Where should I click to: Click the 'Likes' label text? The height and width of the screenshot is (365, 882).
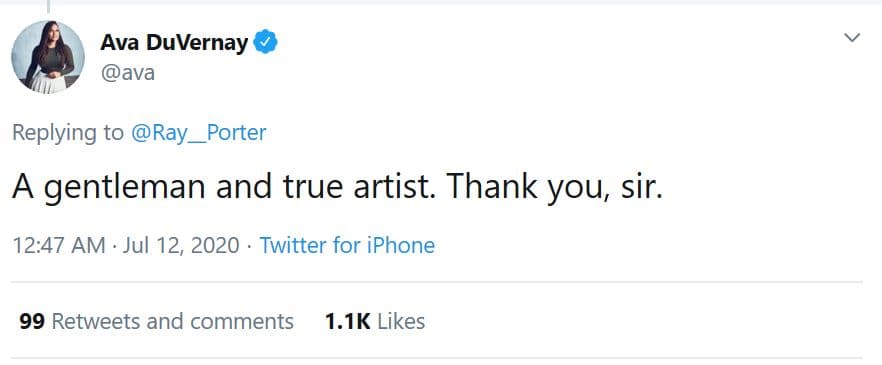pos(401,321)
